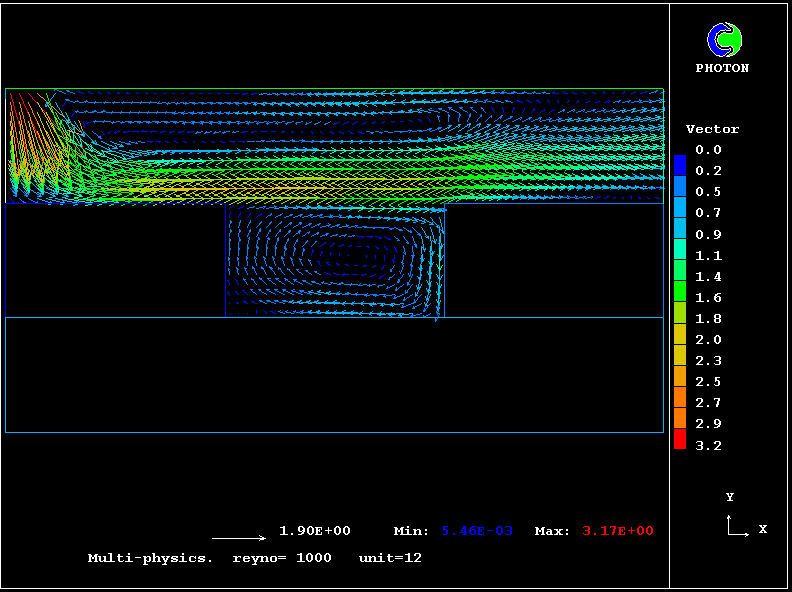Click the Y axis label
792x592 pixels.
[730, 497]
